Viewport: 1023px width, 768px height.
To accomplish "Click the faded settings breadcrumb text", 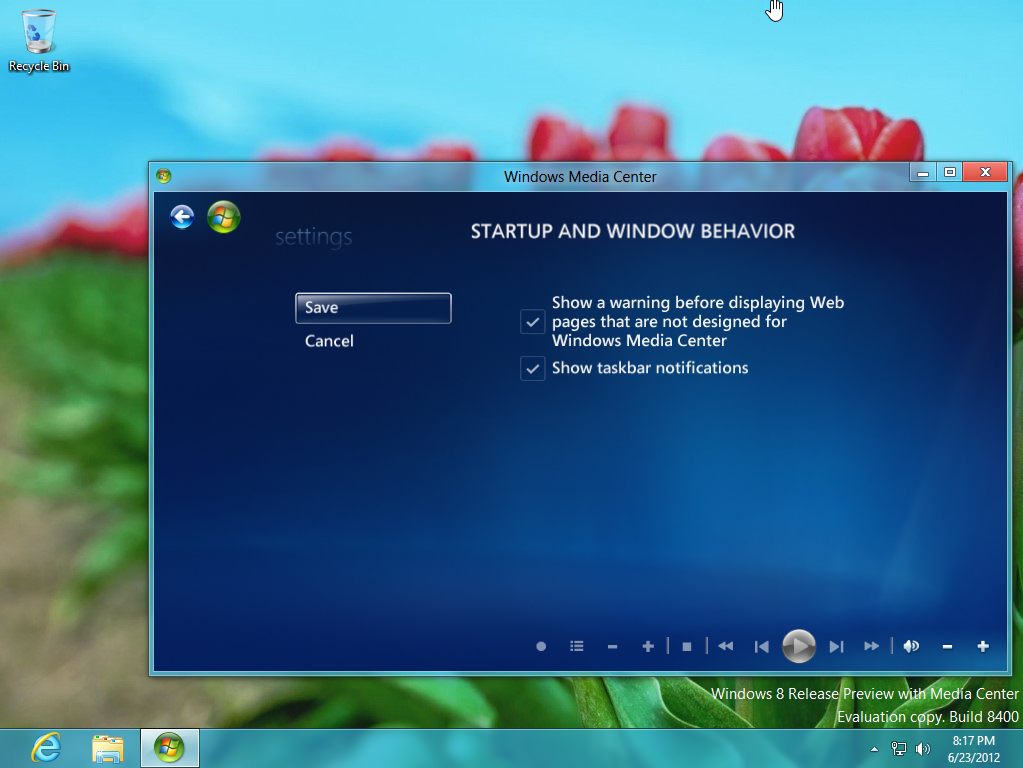I will (x=314, y=237).
